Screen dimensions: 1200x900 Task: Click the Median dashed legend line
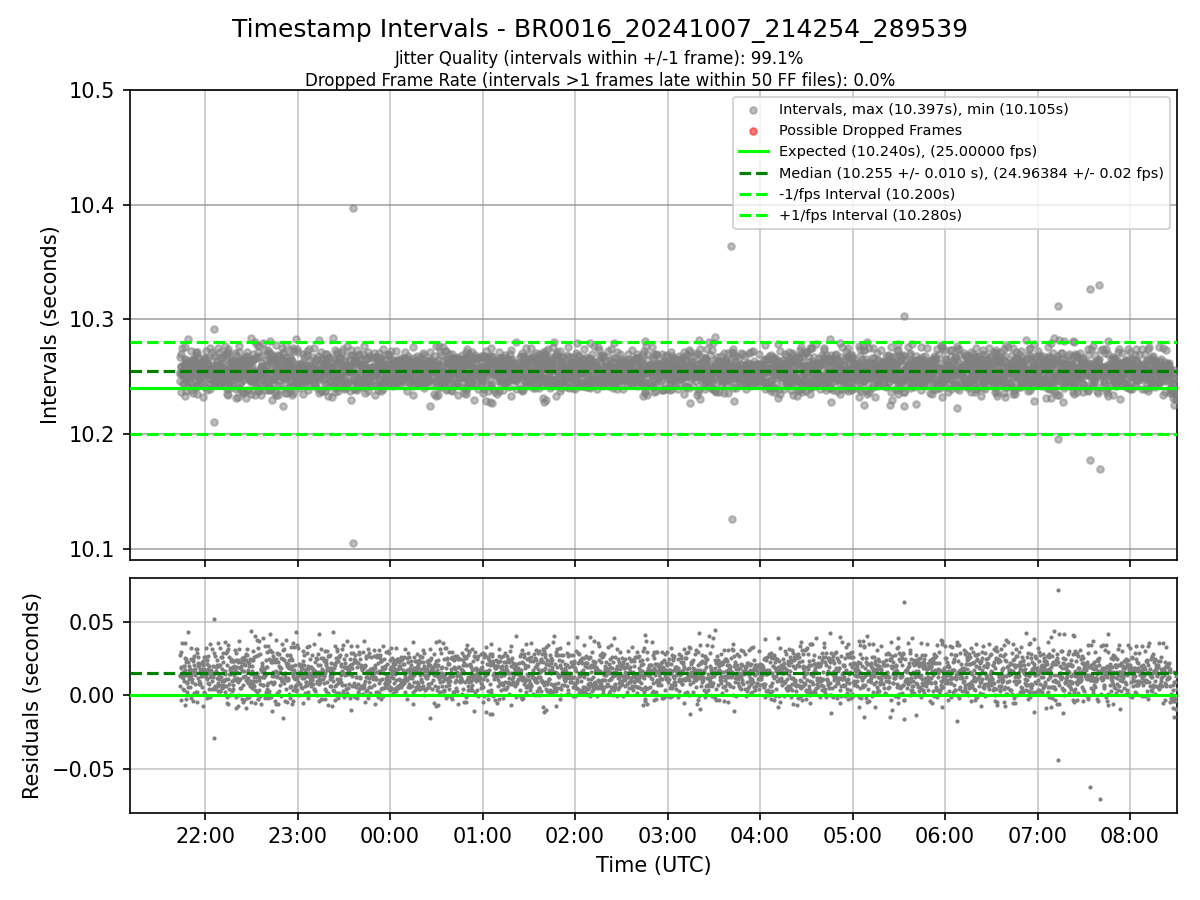753,172
